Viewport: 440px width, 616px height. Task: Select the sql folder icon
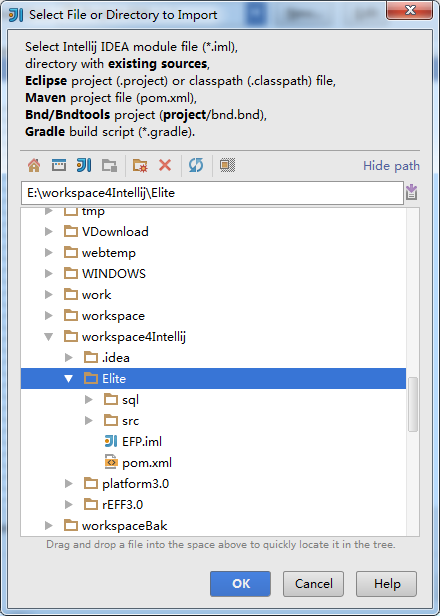coord(111,399)
